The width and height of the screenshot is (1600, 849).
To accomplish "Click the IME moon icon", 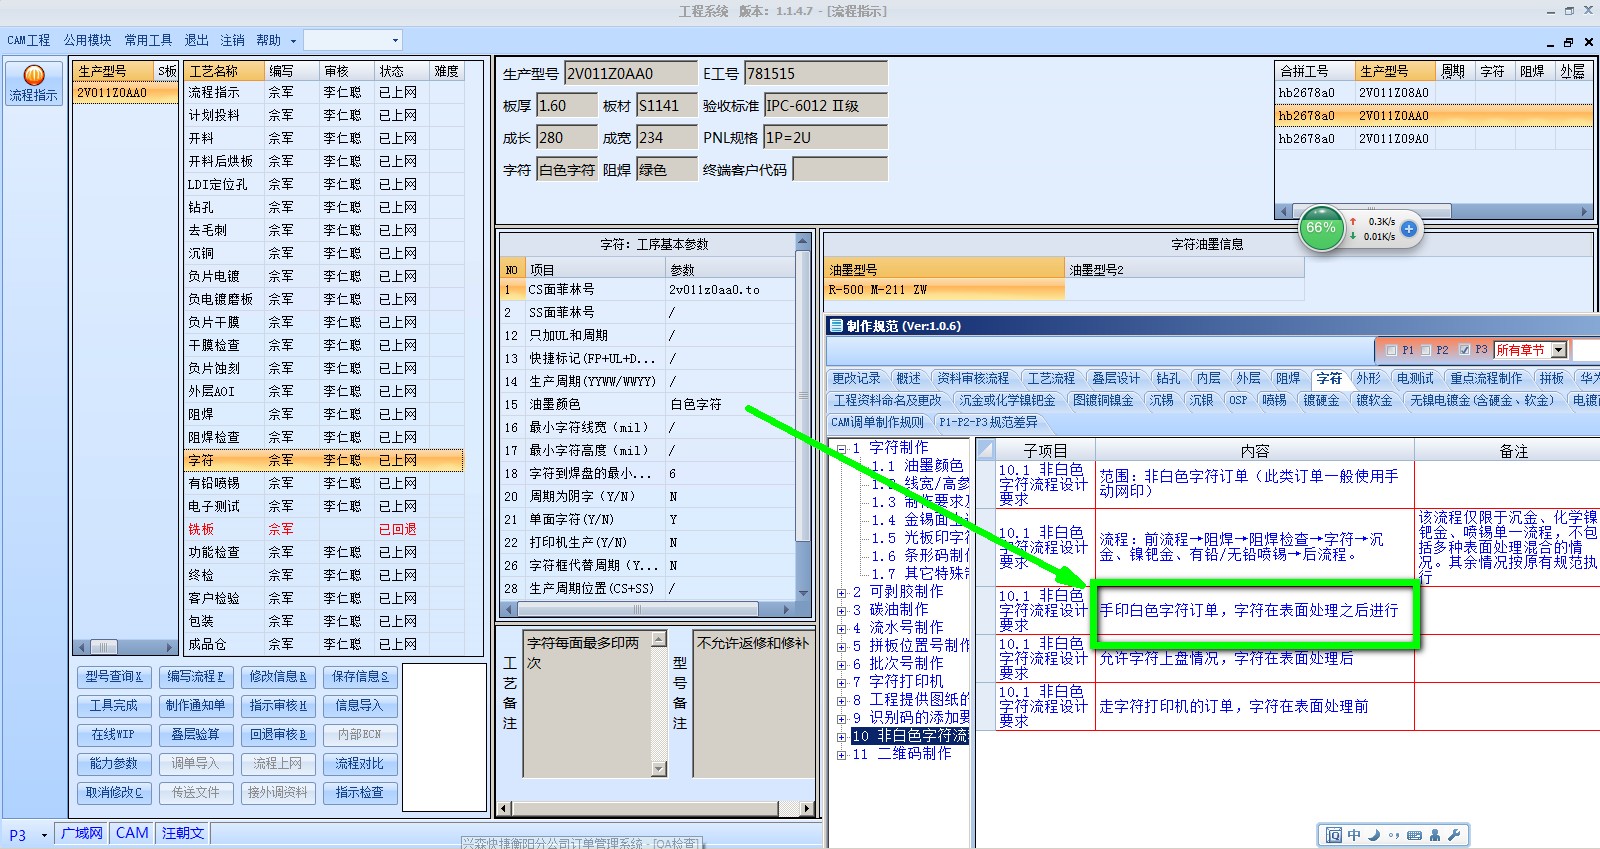I will tap(1374, 835).
